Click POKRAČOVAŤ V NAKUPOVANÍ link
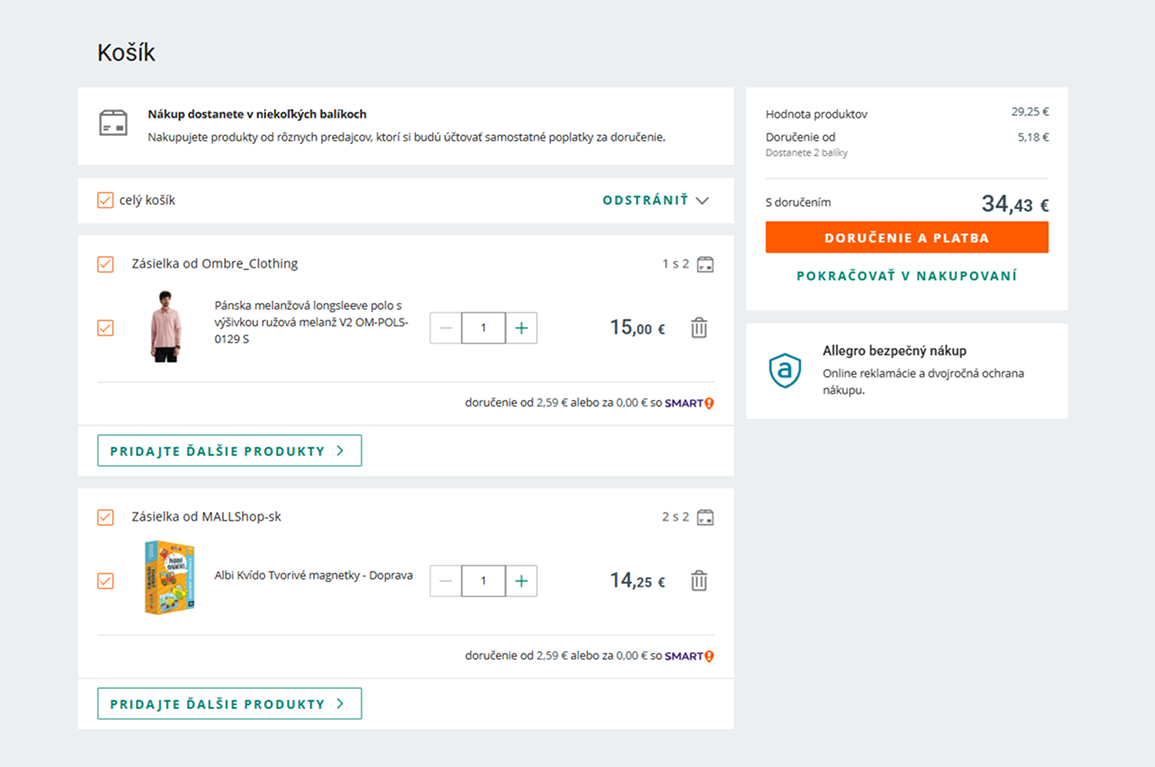Viewport: 1155px width, 767px height. click(907, 276)
